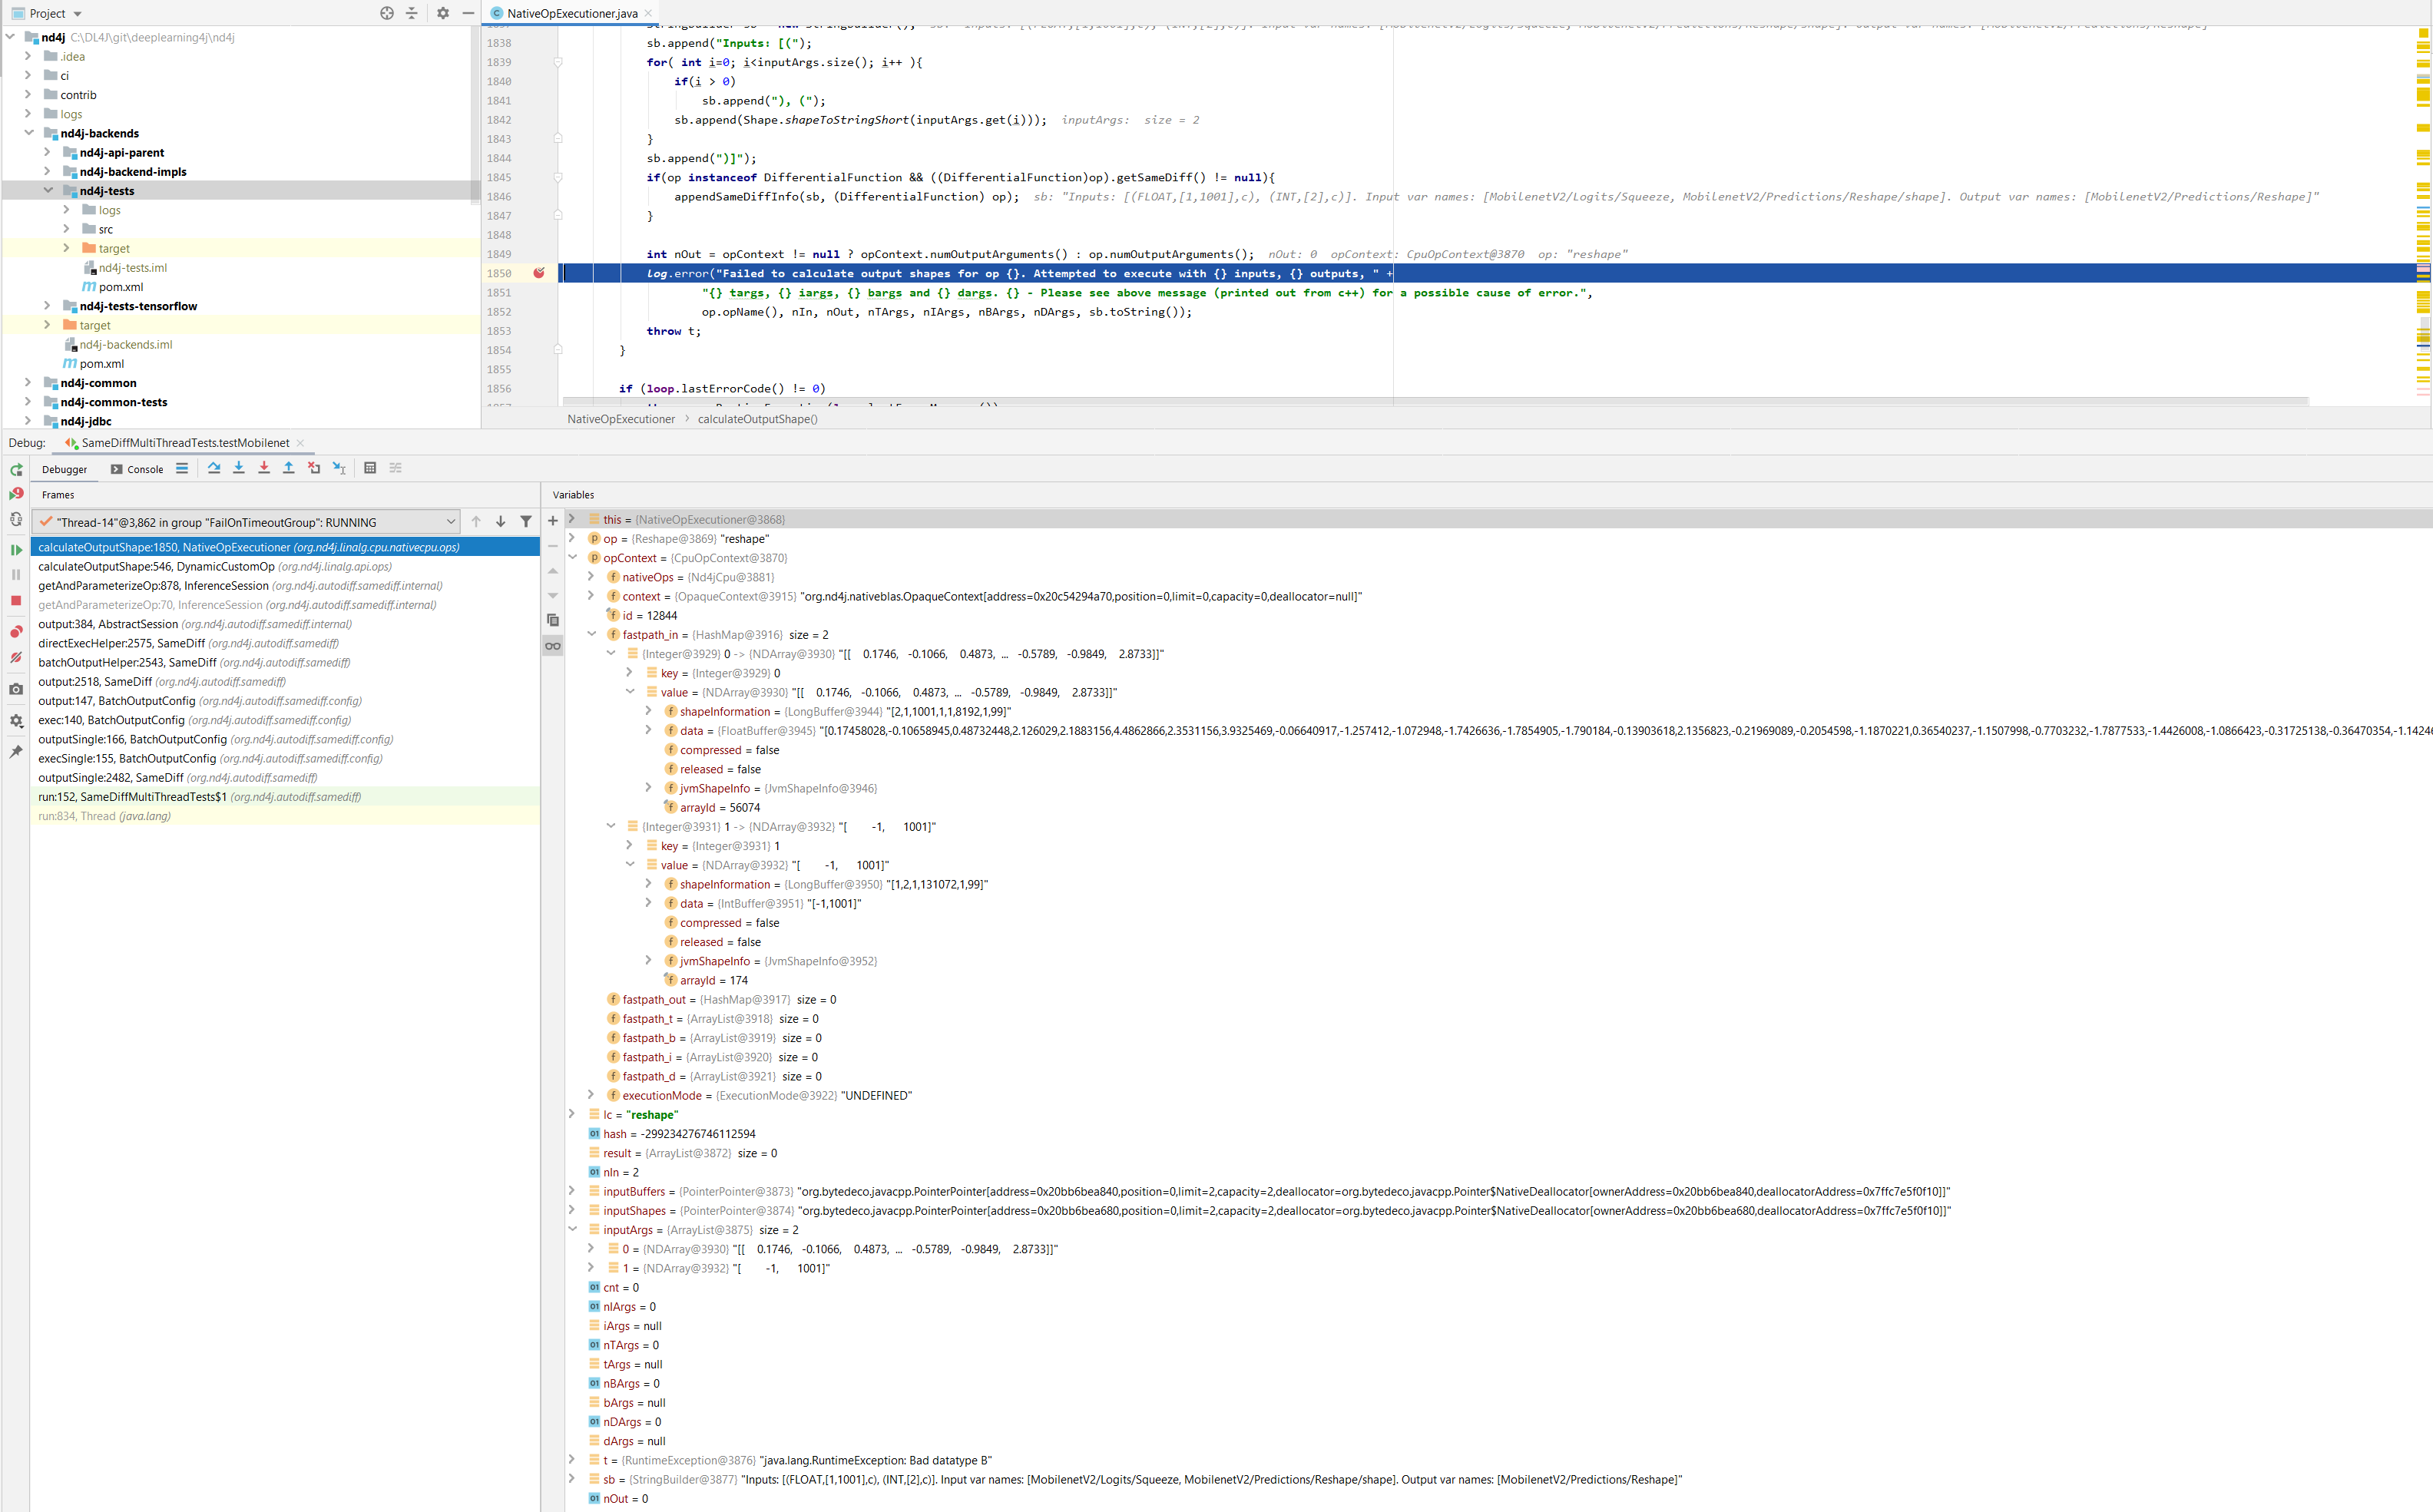This screenshot has width=2433, height=1512.
Task: Collapse the fastpath_in variable node
Action: (x=592, y=634)
